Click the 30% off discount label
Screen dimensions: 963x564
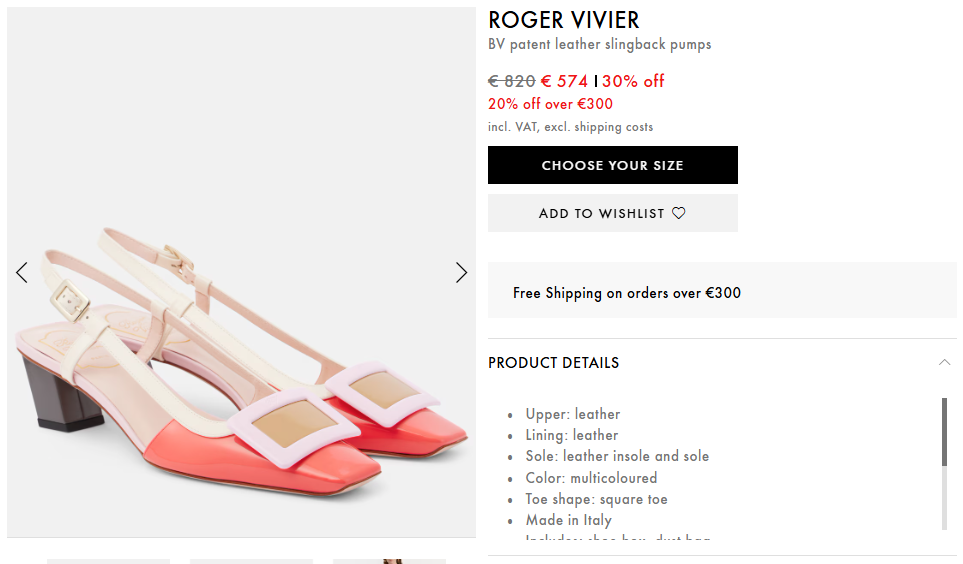coord(633,81)
